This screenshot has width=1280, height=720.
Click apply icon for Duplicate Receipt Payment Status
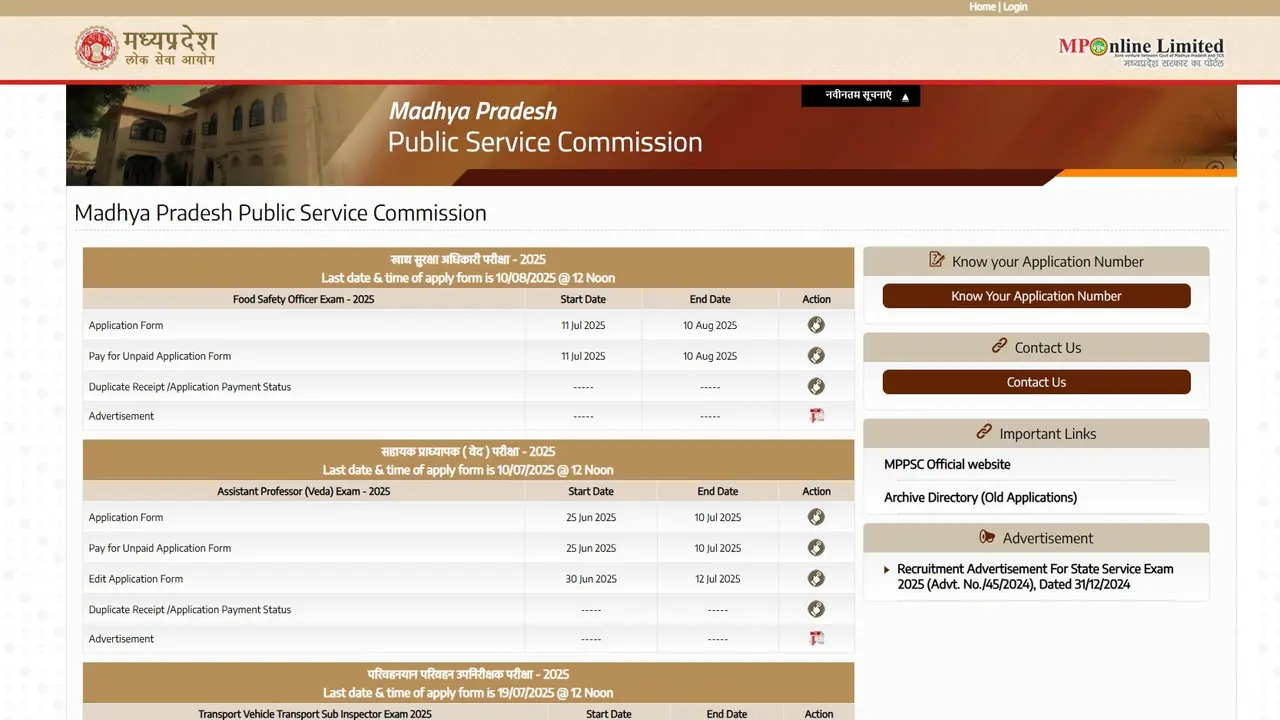[816, 386]
